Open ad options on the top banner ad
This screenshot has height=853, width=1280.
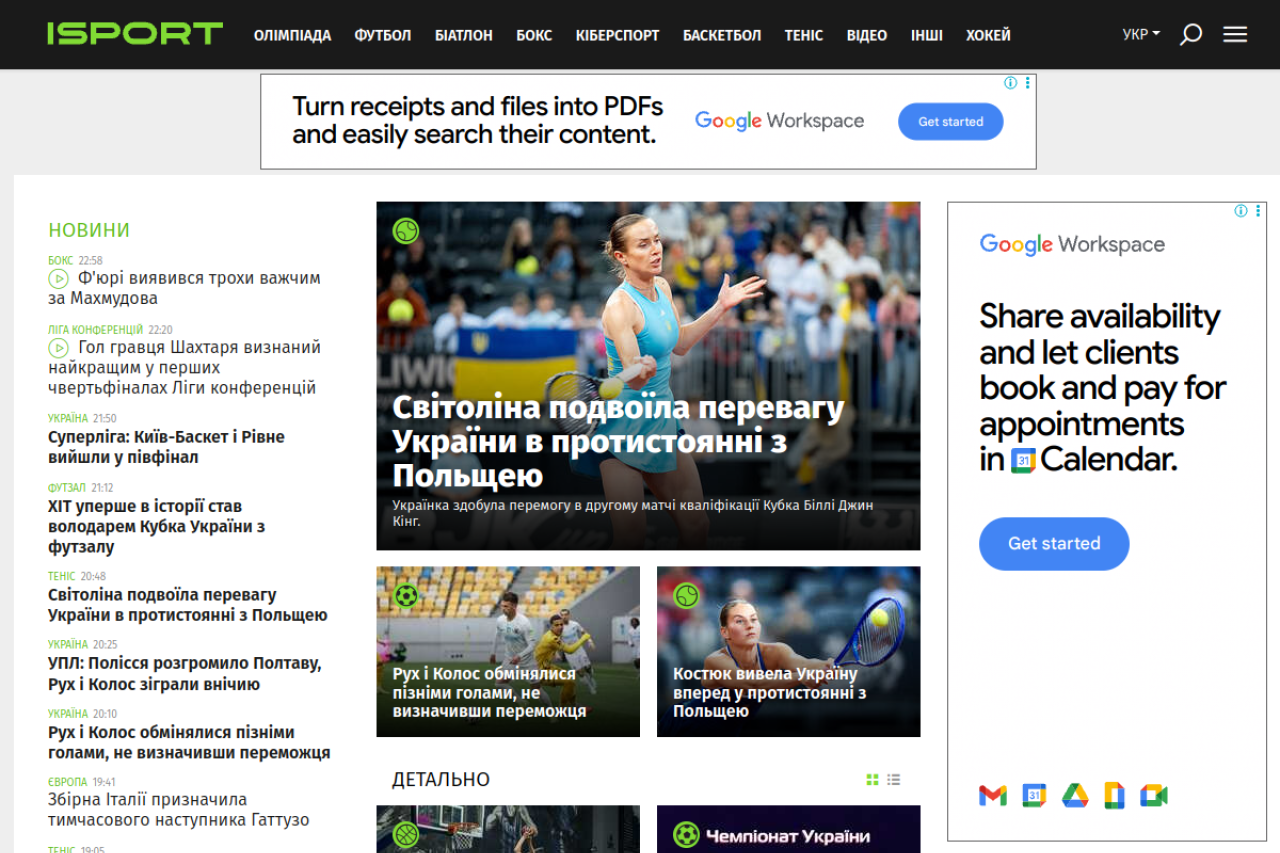pos(1028,83)
